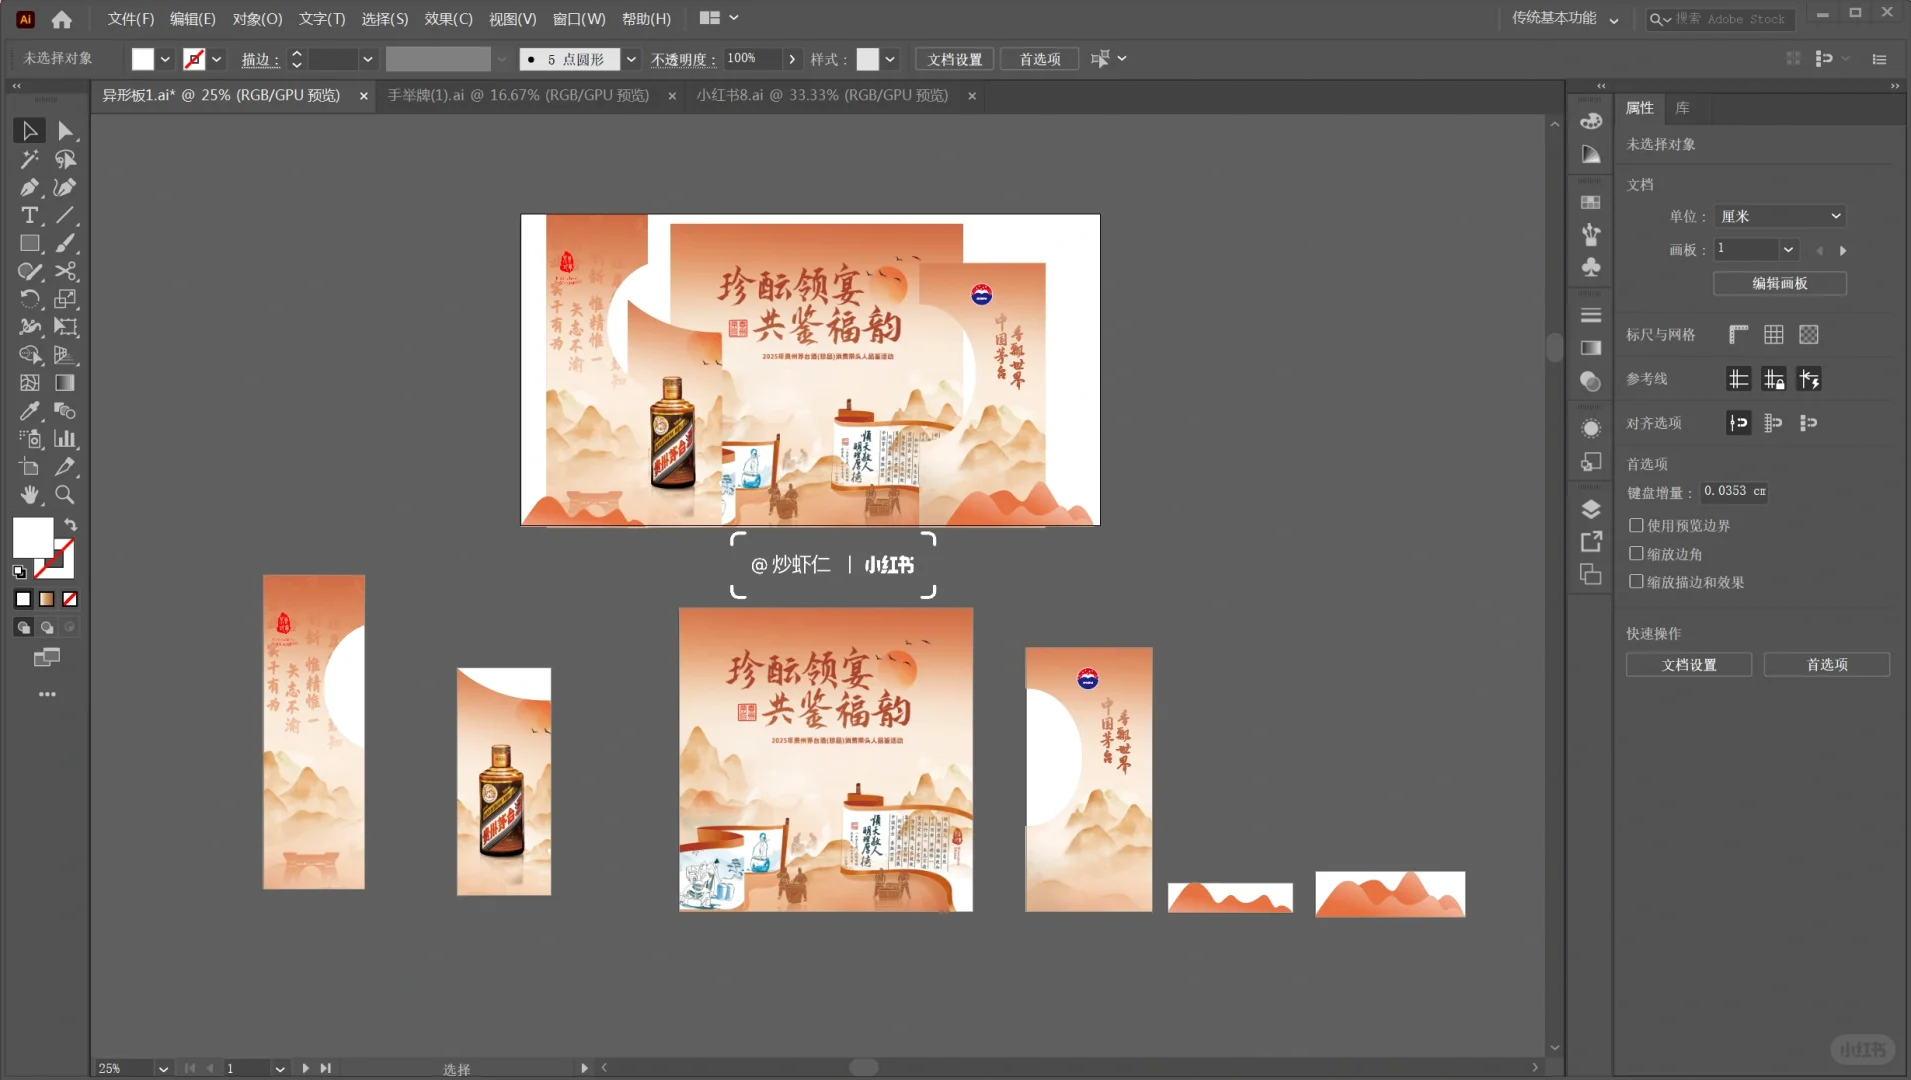This screenshot has height=1080, width=1911.
Task: Select the Scissors tool
Action: coord(65,271)
